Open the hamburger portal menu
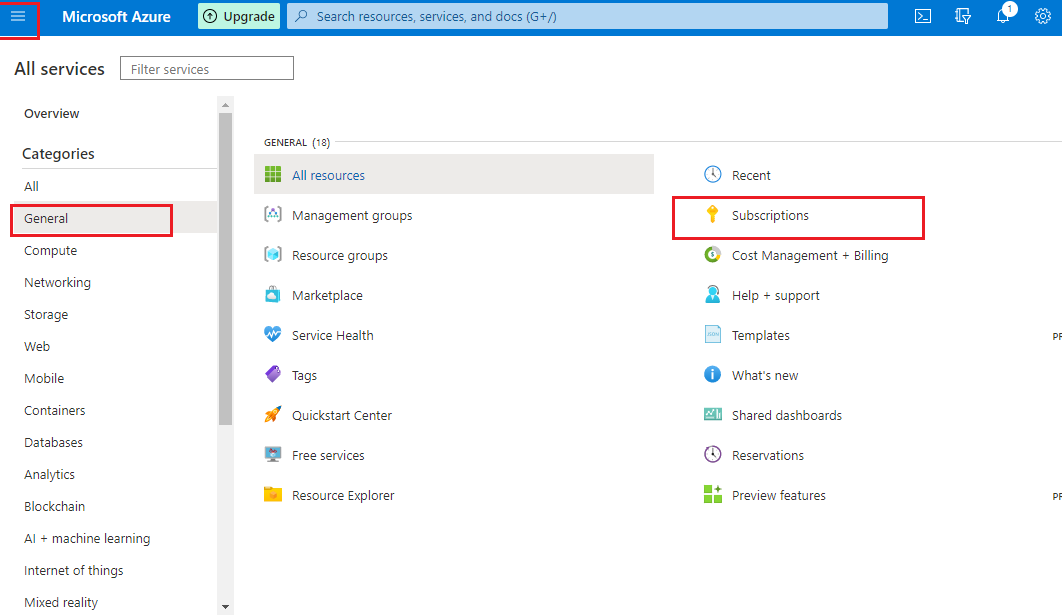Viewport: 1062px width, 615px height. (18, 17)
